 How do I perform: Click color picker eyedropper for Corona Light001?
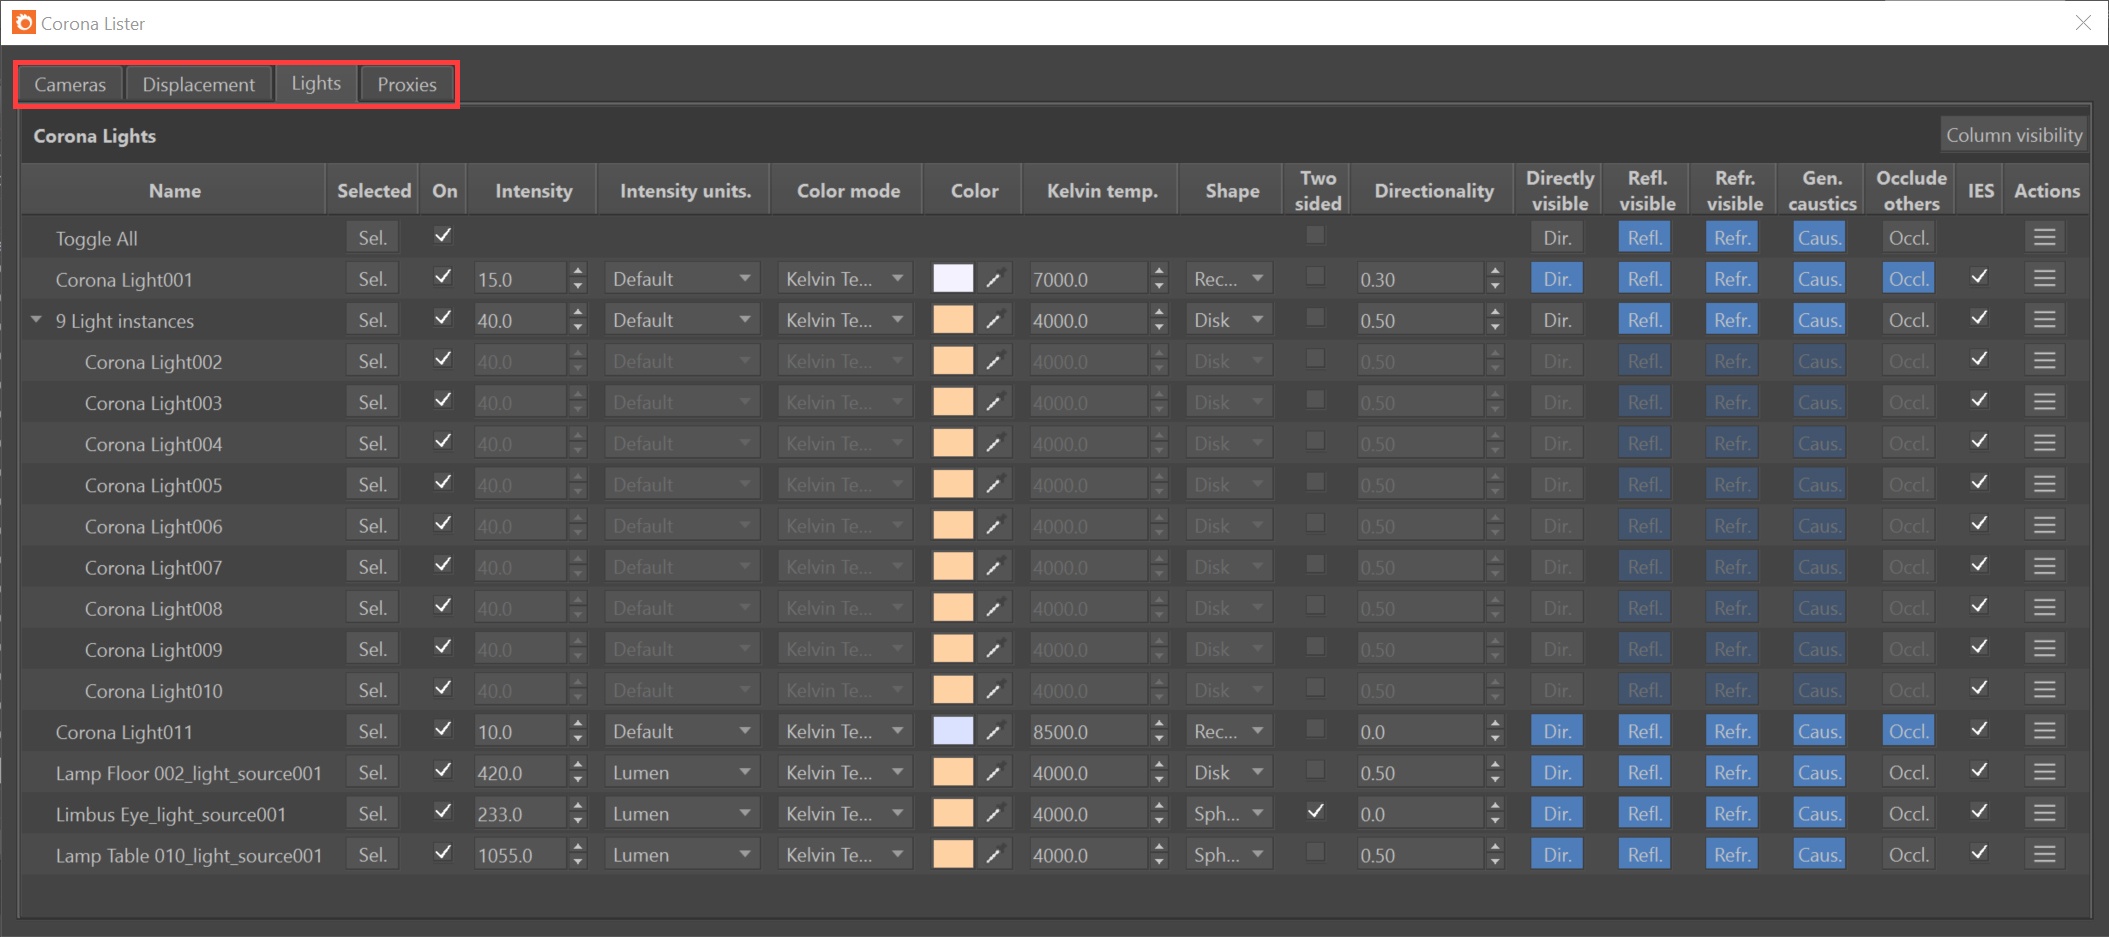tap(993, 279)
